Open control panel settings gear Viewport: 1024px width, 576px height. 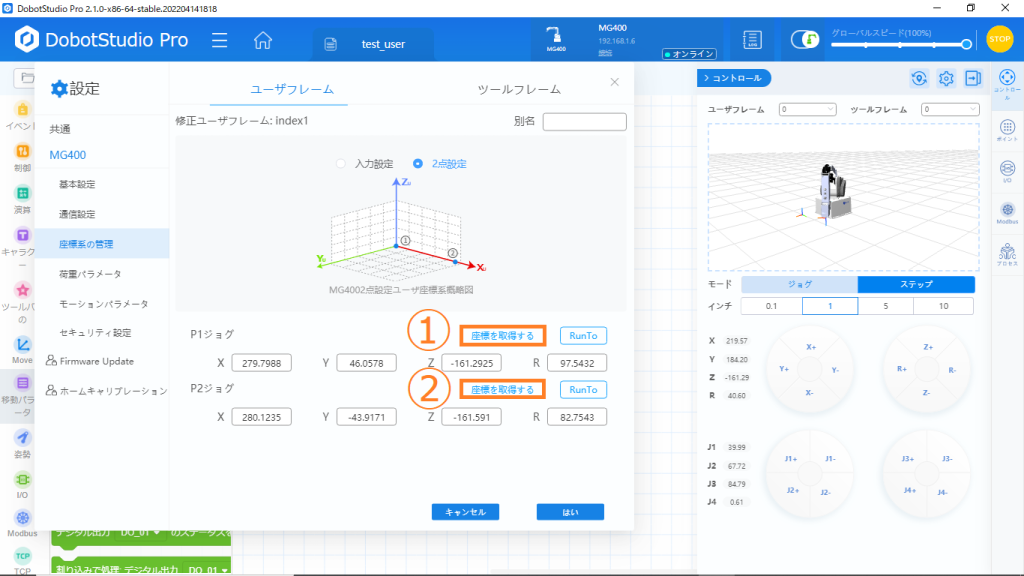(x=946, y=78)
